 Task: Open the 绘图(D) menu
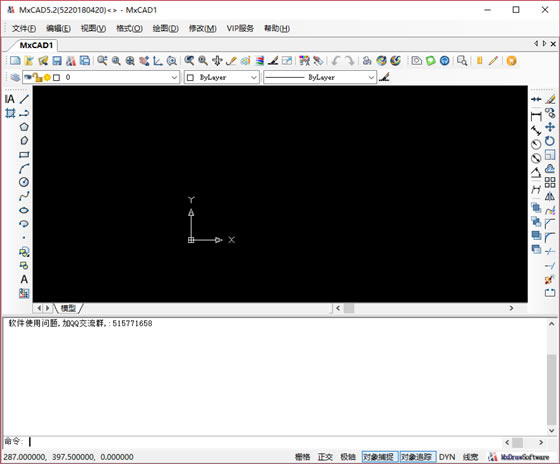pyautogui.click(x=165, y=28)
